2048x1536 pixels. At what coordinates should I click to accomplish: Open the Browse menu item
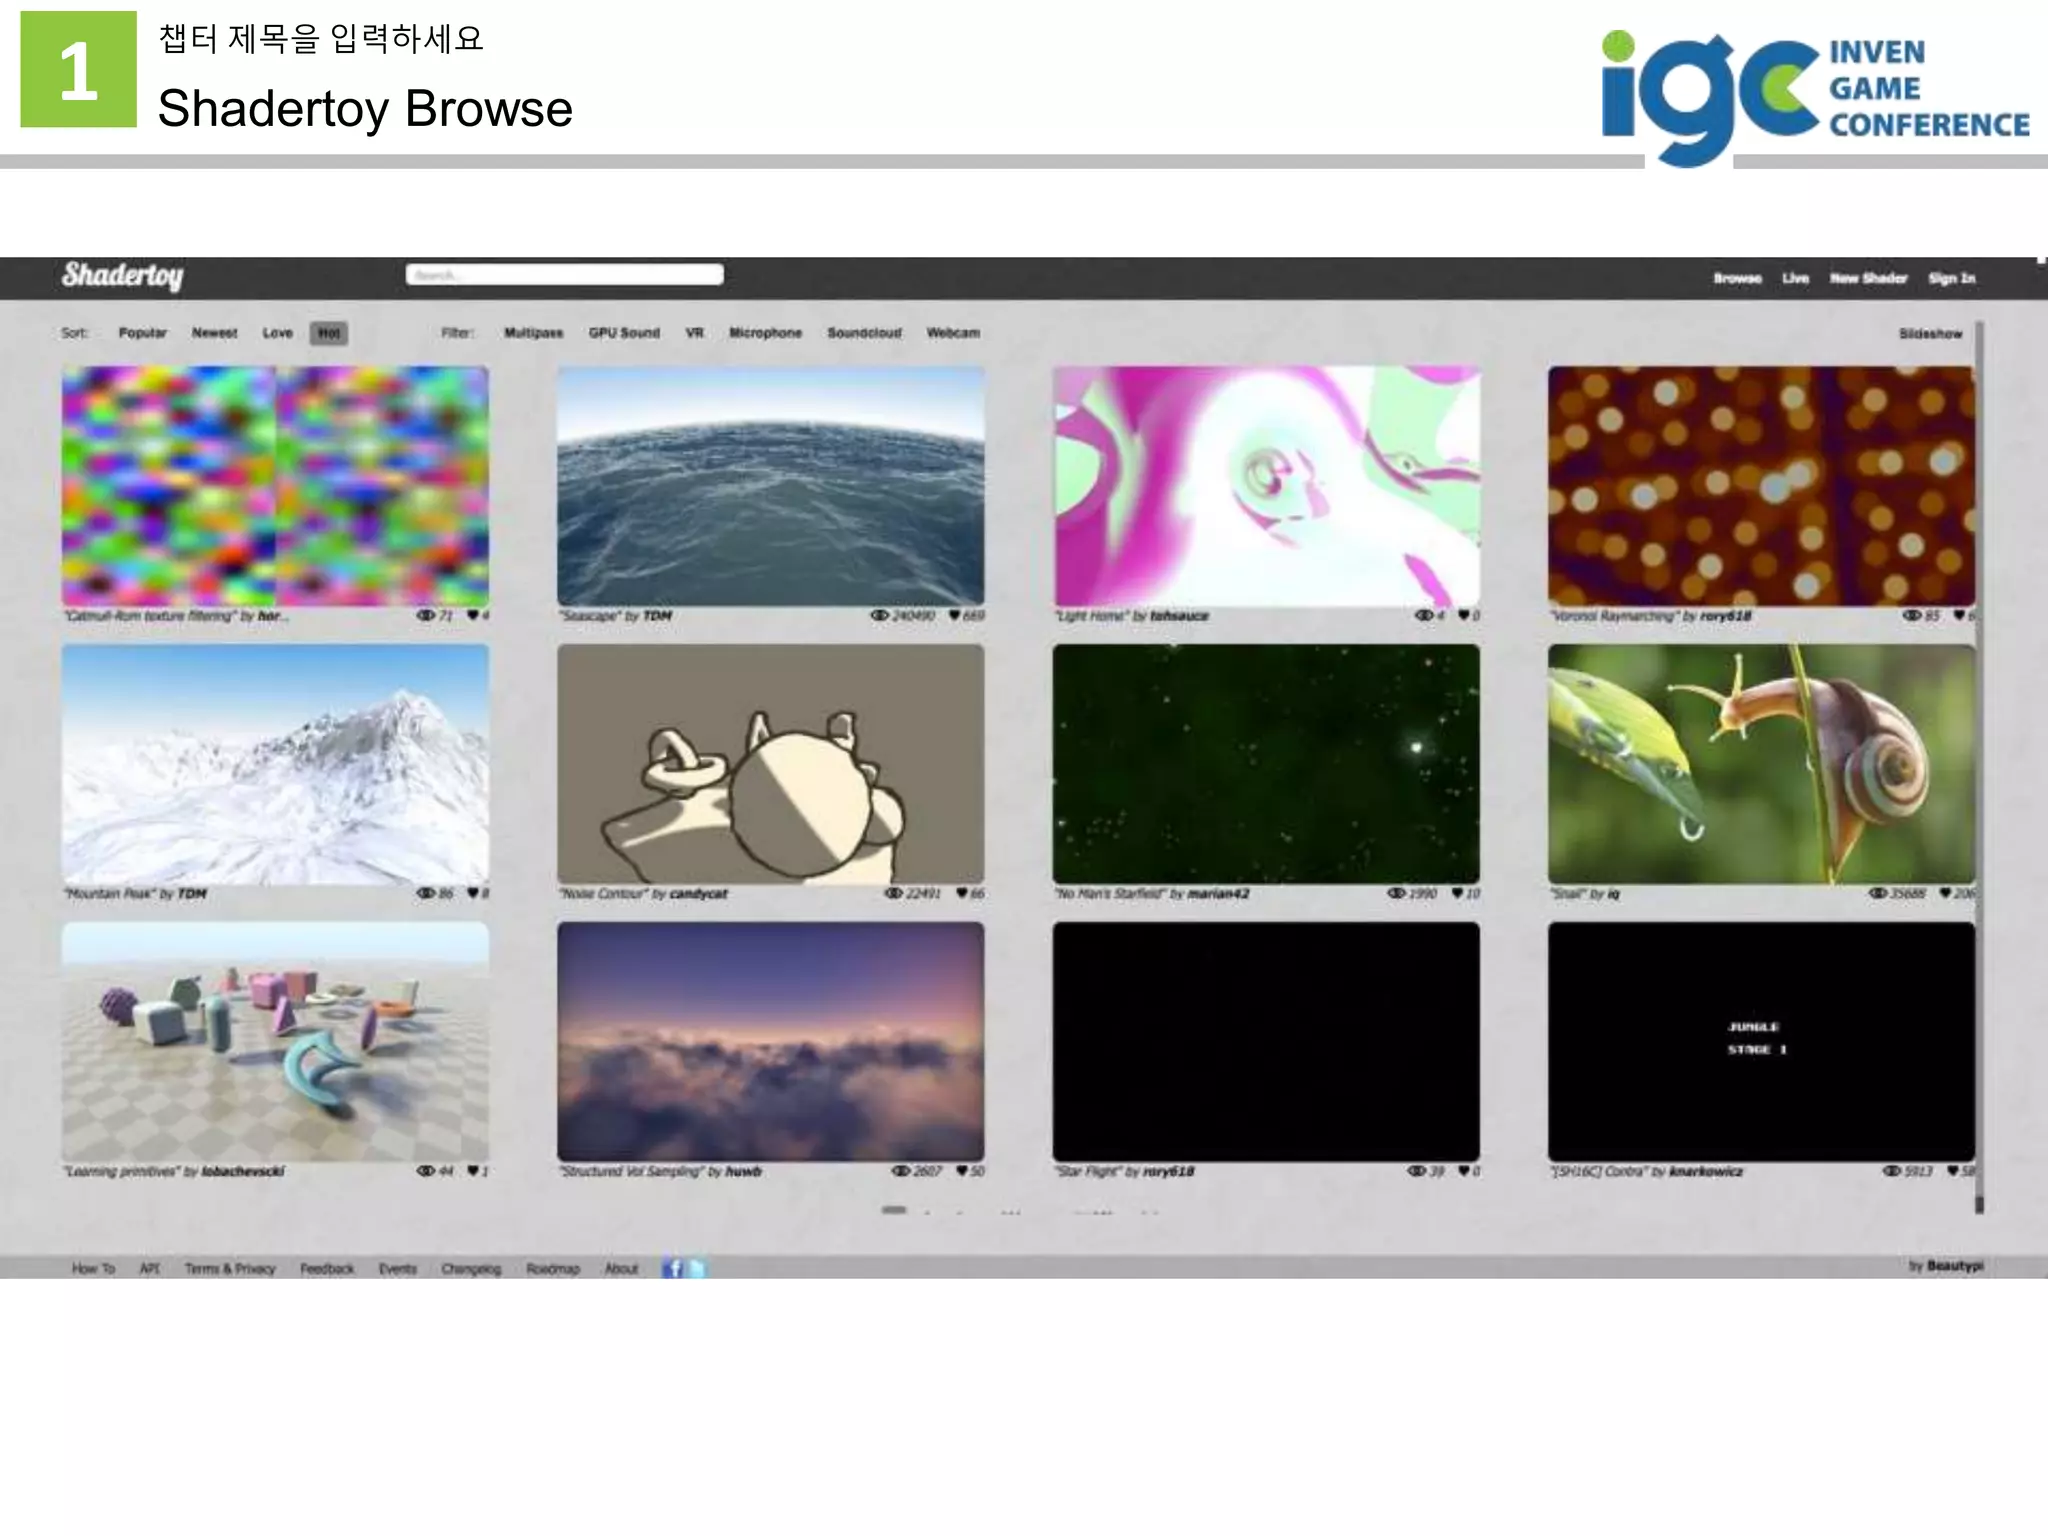click(x=1737, y=278)
